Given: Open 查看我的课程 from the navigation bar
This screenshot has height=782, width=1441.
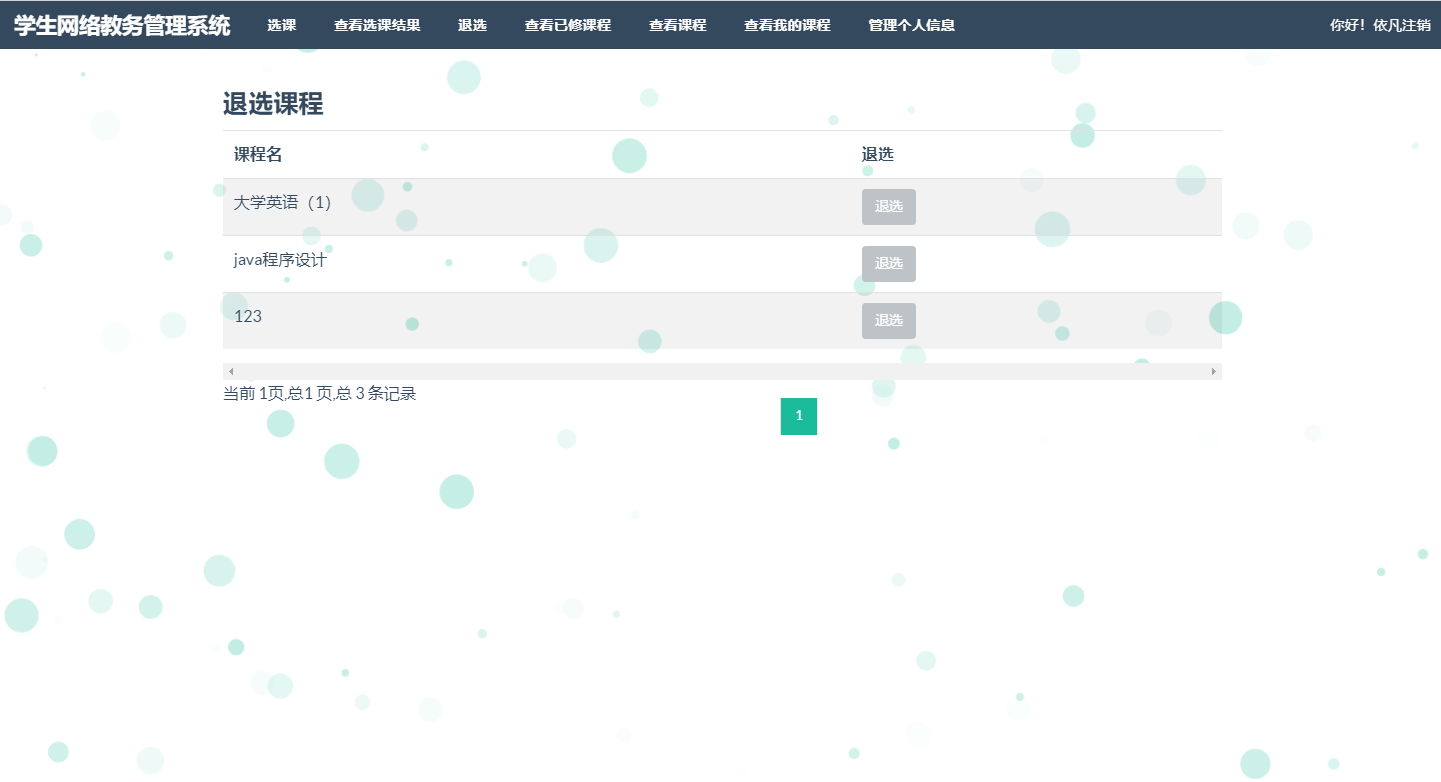Looking at the screenshot, I should [786, 25].
